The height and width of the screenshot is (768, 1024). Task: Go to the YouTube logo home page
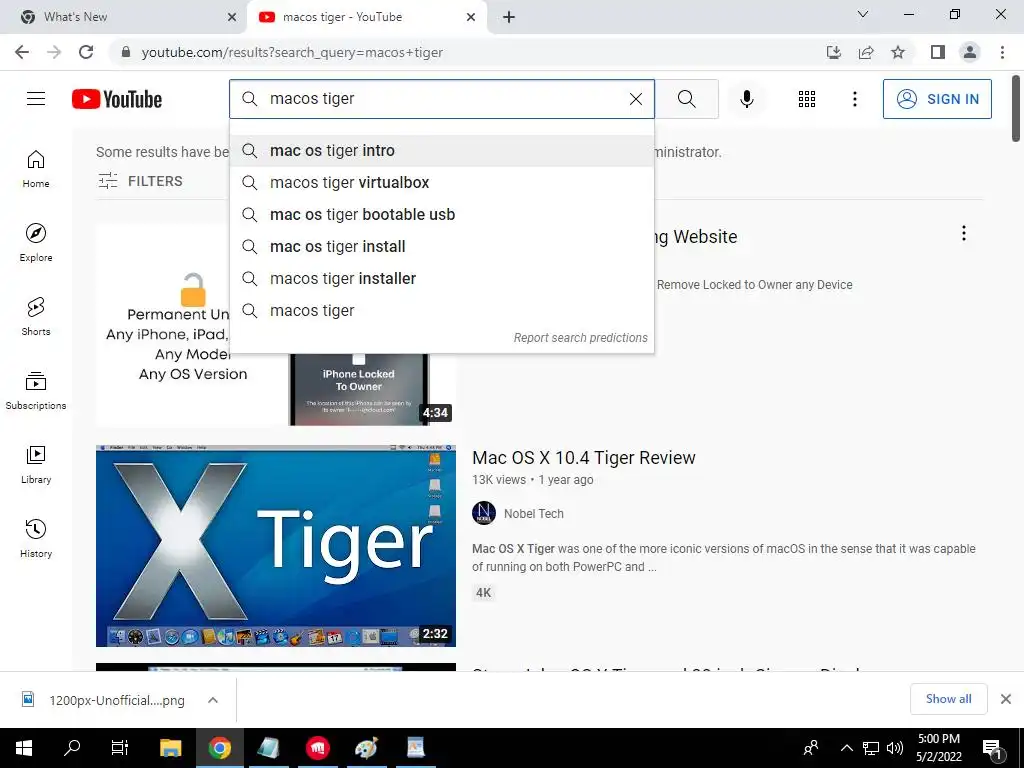point(117,99)
